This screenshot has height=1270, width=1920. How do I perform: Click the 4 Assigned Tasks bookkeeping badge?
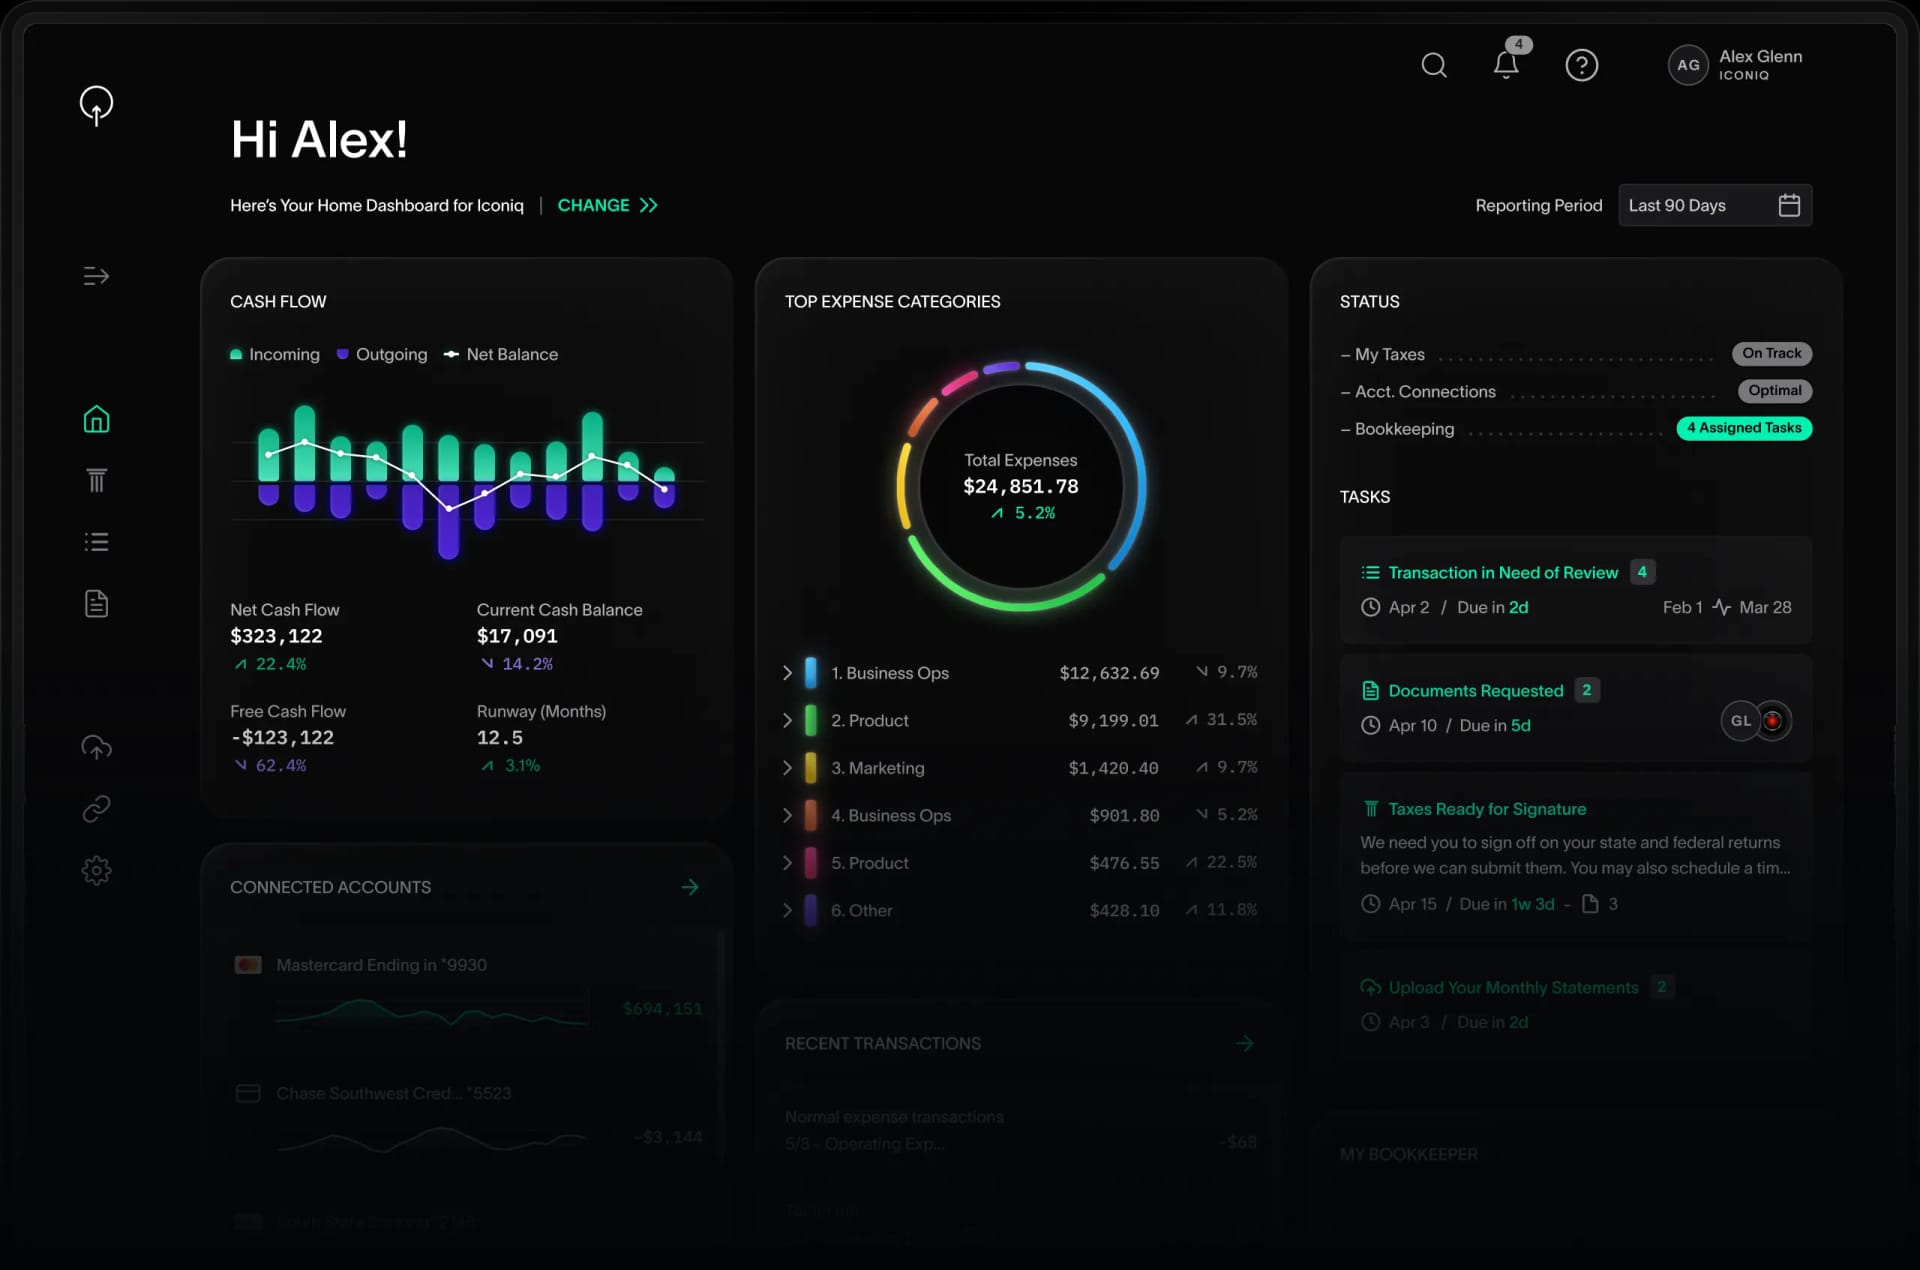(1743, 428)
